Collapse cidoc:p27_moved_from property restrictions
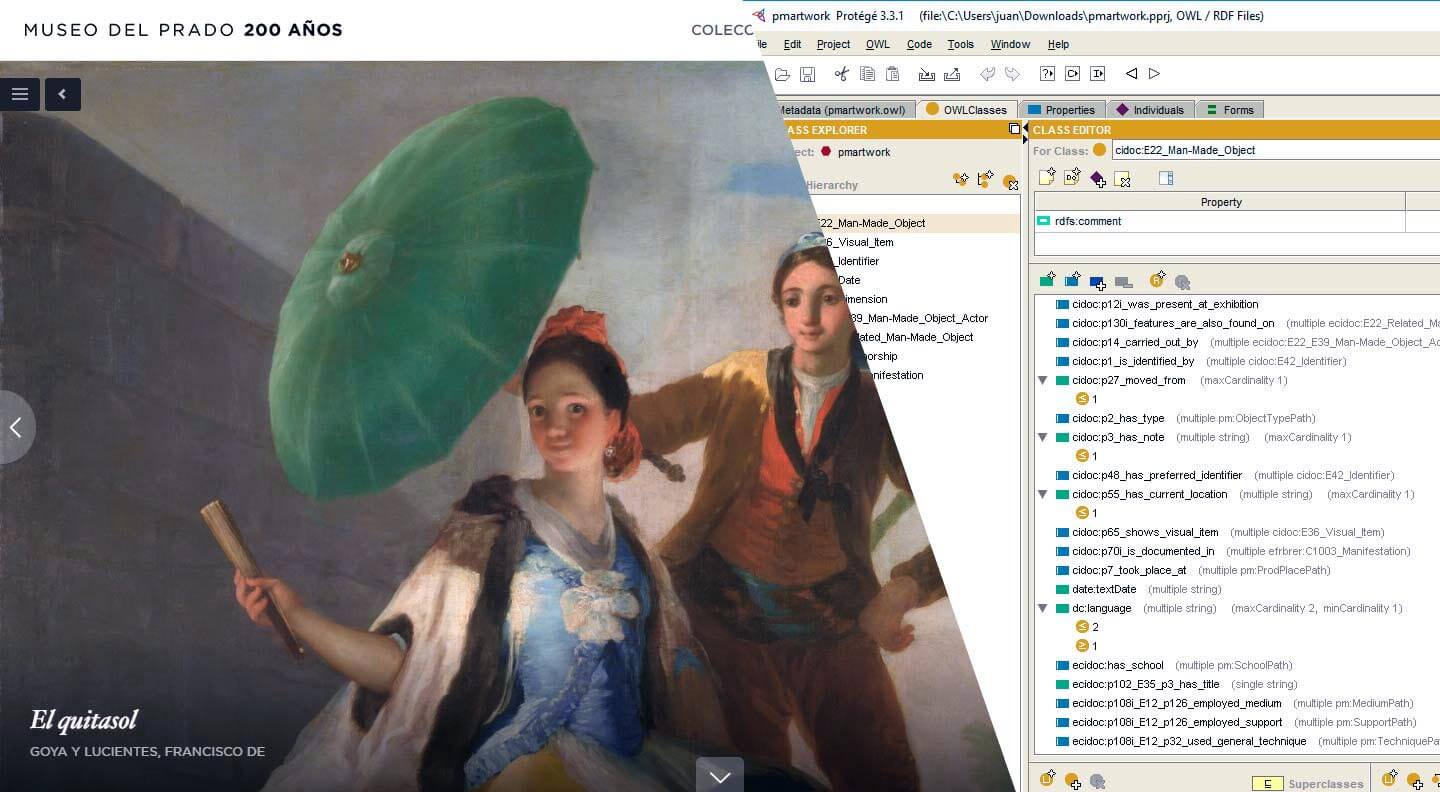The width and height of the screenshot is (1440, 792). pyautogui.click(x=1043, y=380)
